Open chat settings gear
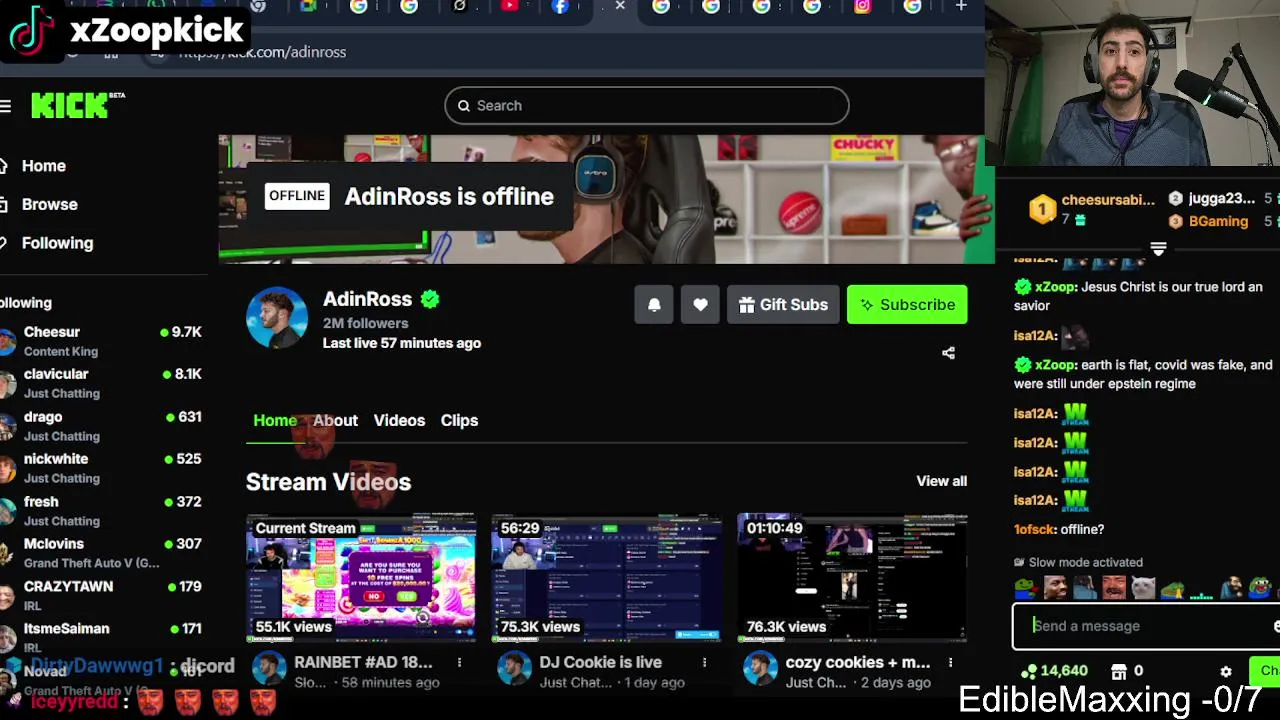The height and width of the screenshot is (720, 1280). tap(1226, 671)
